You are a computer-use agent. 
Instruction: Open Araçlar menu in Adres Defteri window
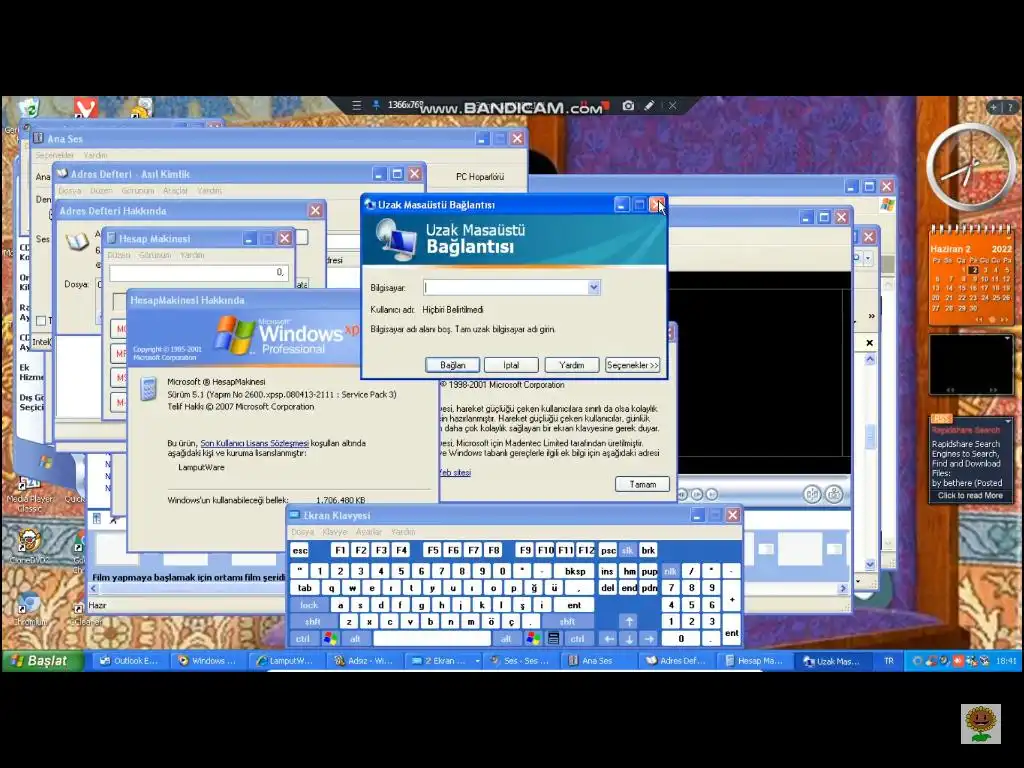(175, 191)
